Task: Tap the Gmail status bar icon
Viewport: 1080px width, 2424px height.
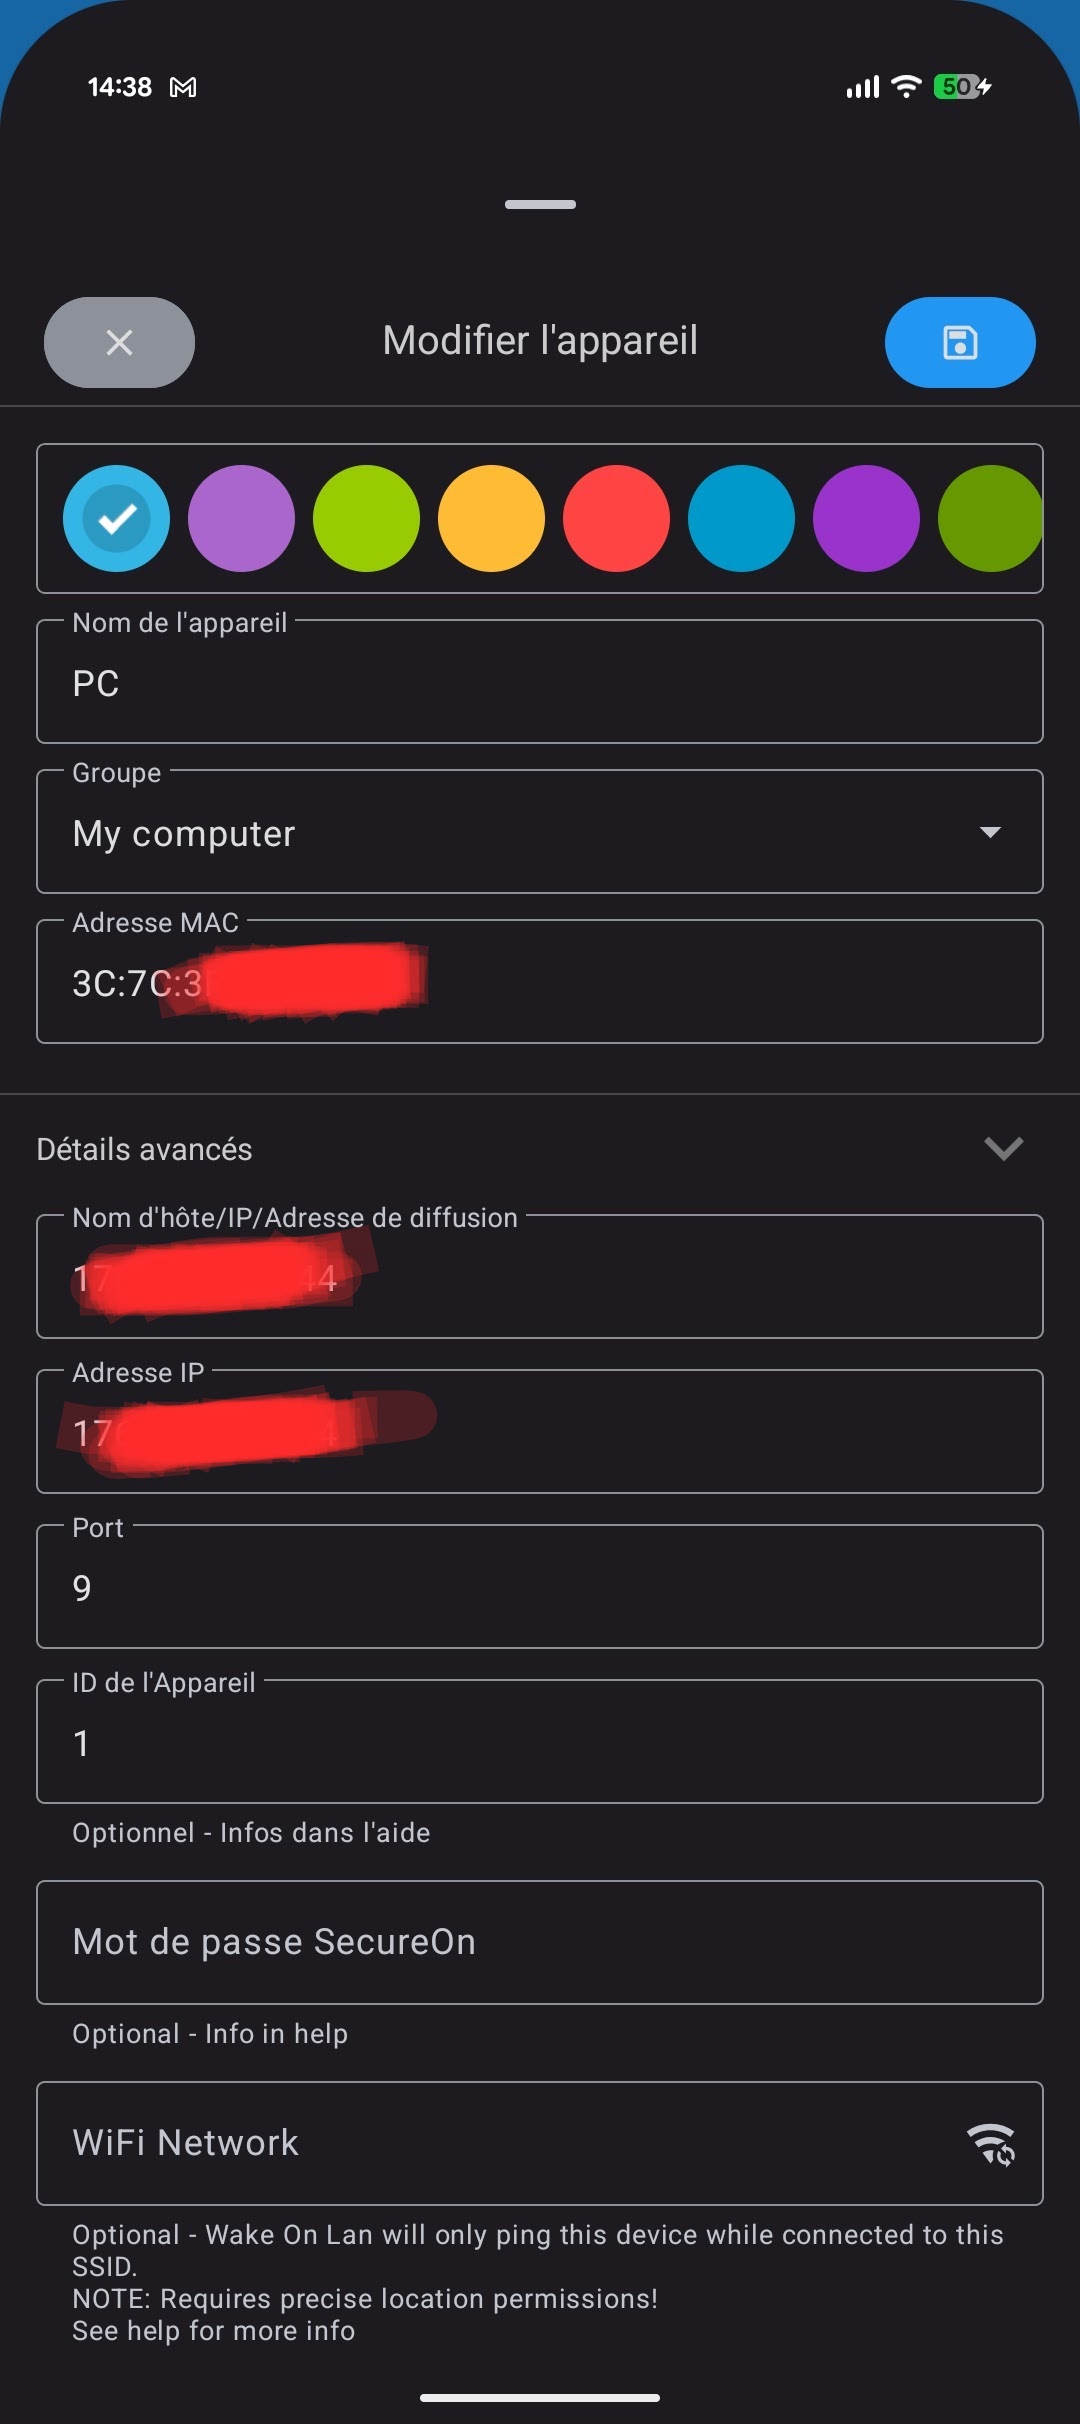Action: point(183,88)
